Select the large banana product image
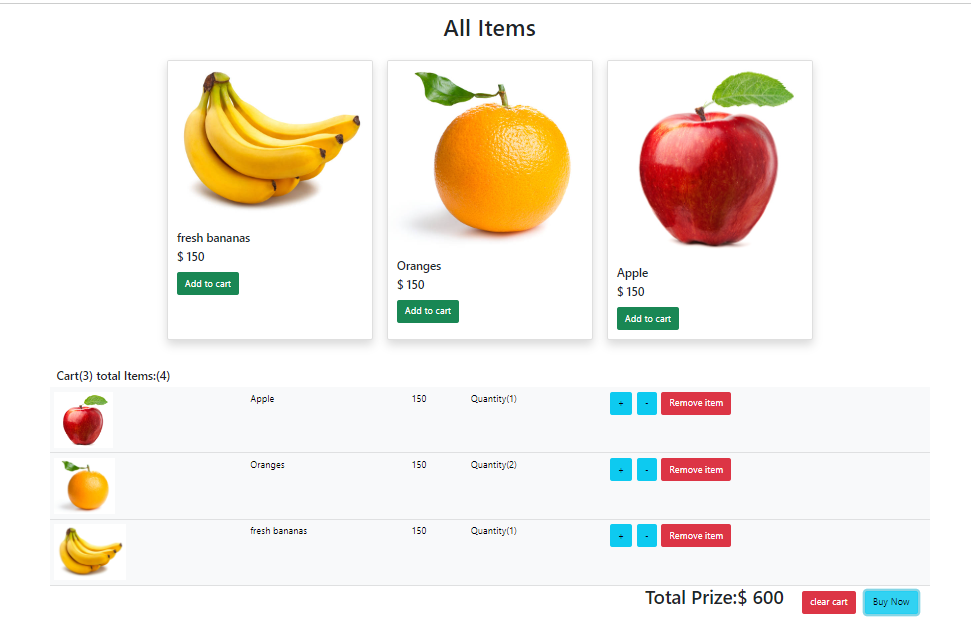Image resolution: width=971 pixels, height=629 pixels. tap(270, 140)
